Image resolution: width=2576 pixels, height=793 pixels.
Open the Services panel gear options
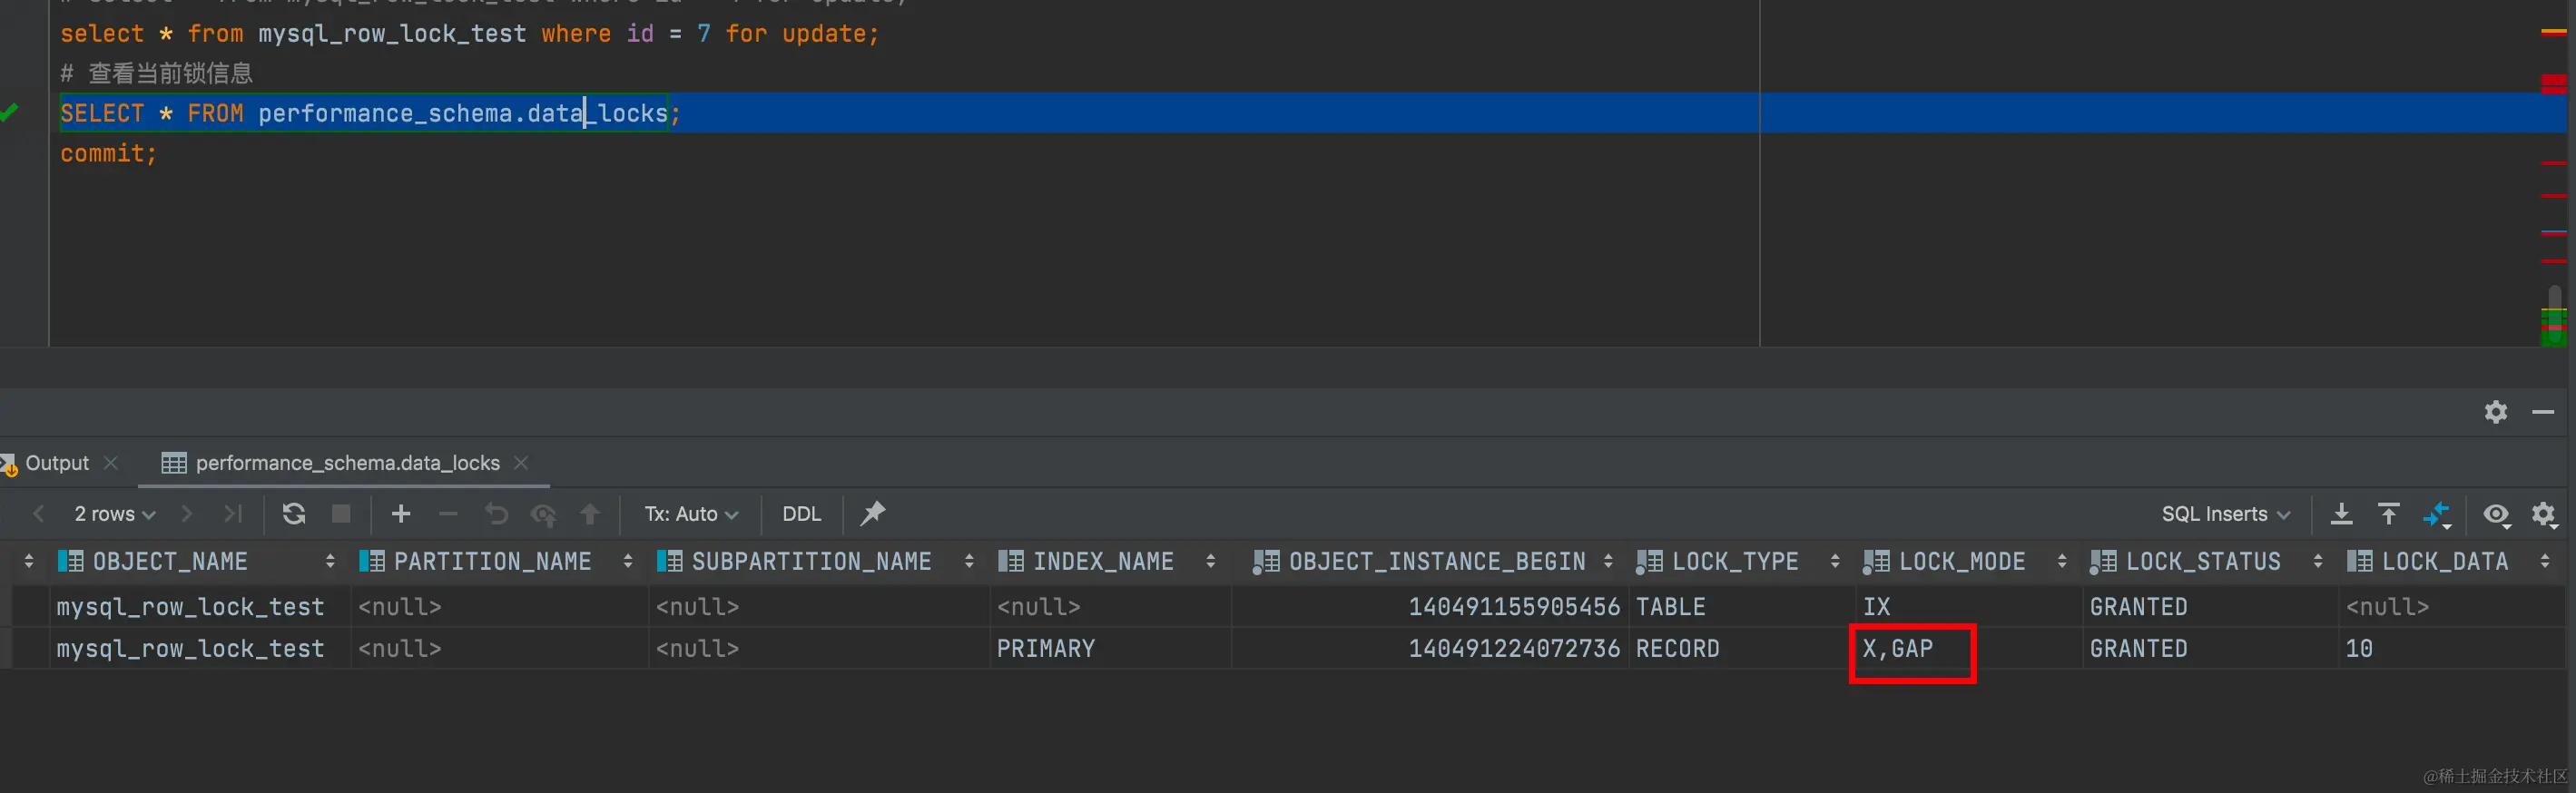pos(2495,412)
